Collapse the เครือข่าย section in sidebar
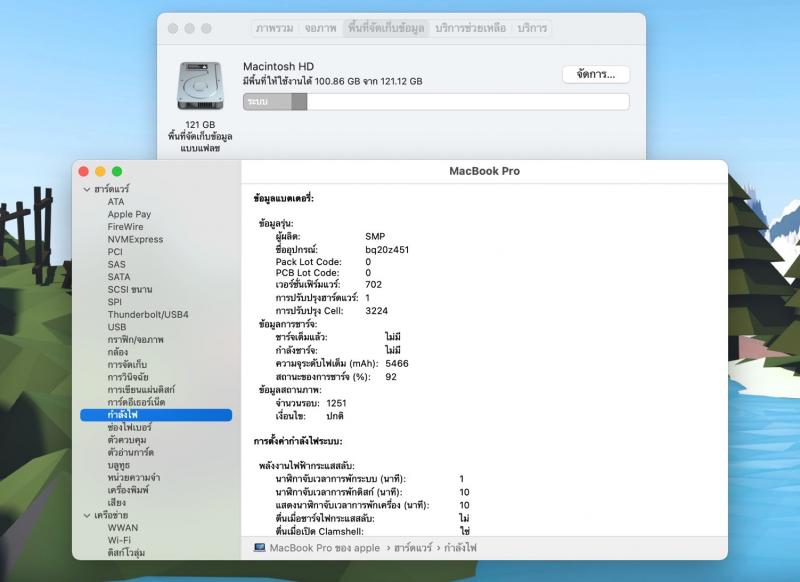This screenshot has height=582, width=800. (87, 516)
